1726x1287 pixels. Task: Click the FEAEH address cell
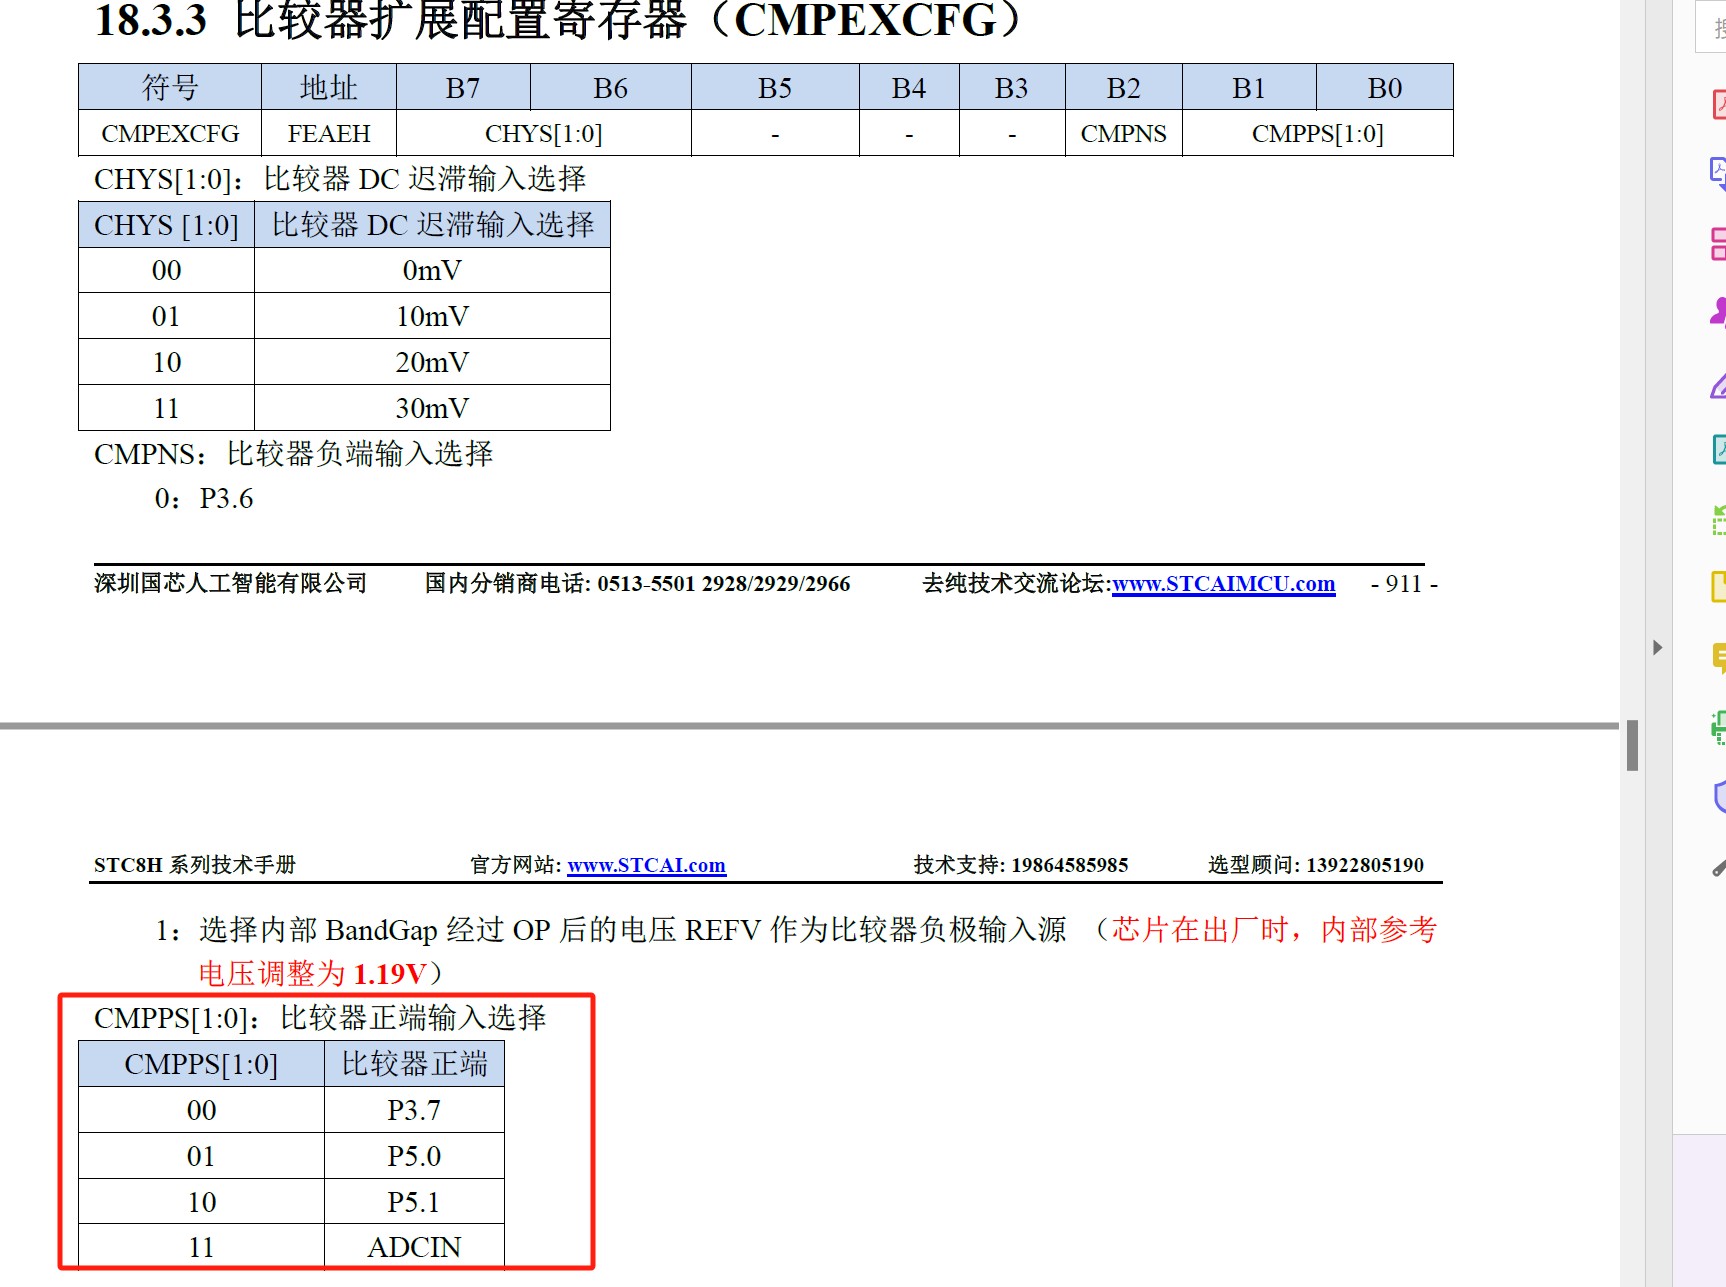click(329, 133)
